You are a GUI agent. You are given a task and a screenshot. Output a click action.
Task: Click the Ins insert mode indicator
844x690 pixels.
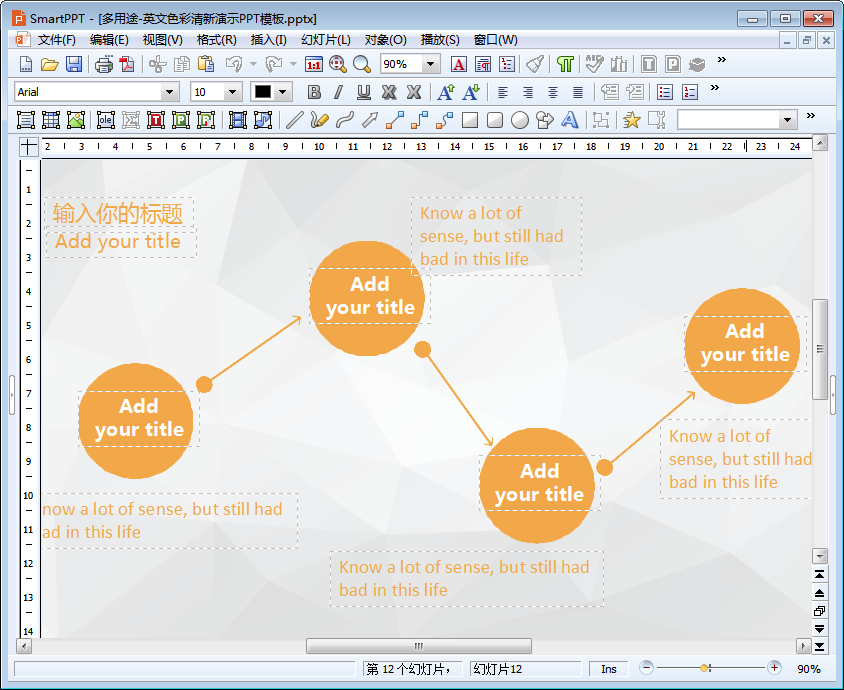pos(609,669)
